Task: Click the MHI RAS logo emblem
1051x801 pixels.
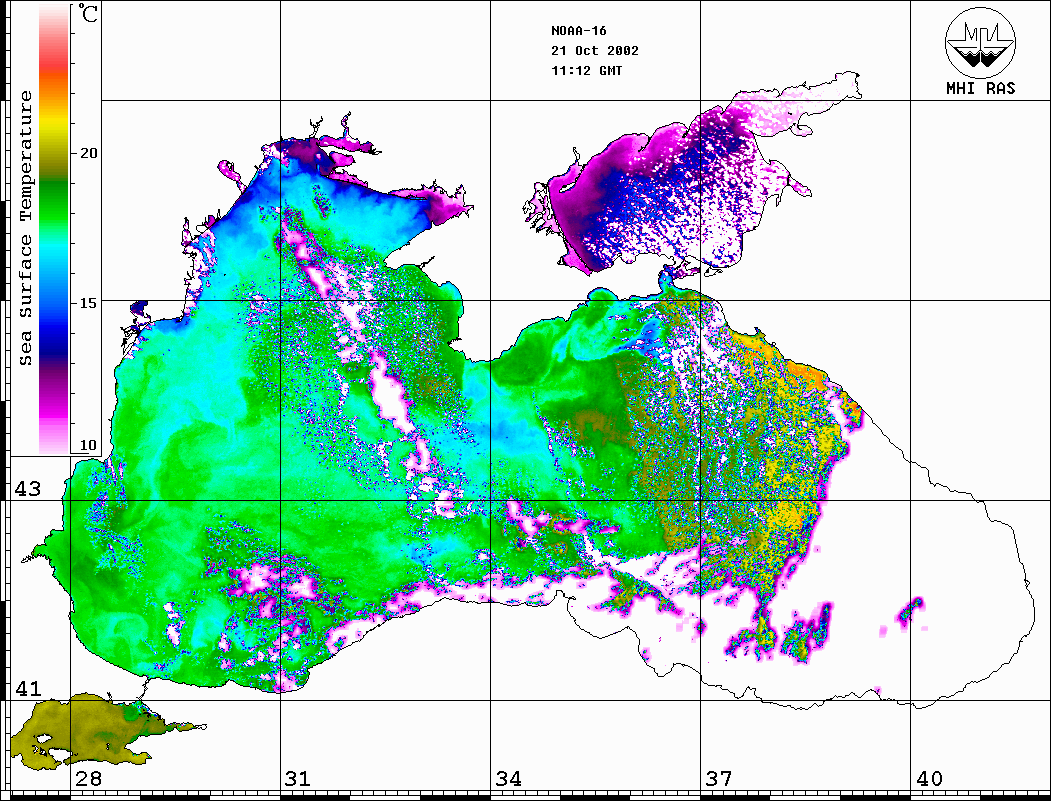Action: [x=980, y=42]
